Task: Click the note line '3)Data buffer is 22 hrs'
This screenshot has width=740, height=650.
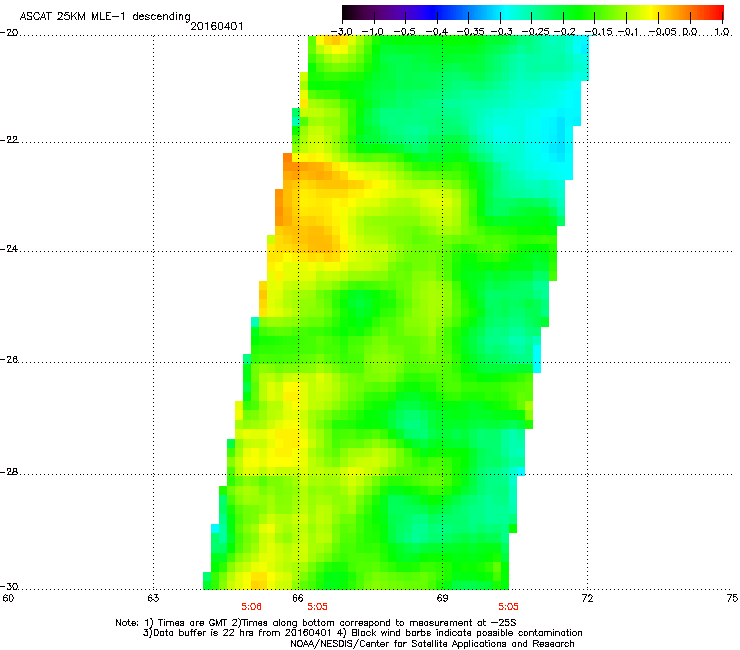Action: pos(362,633)
